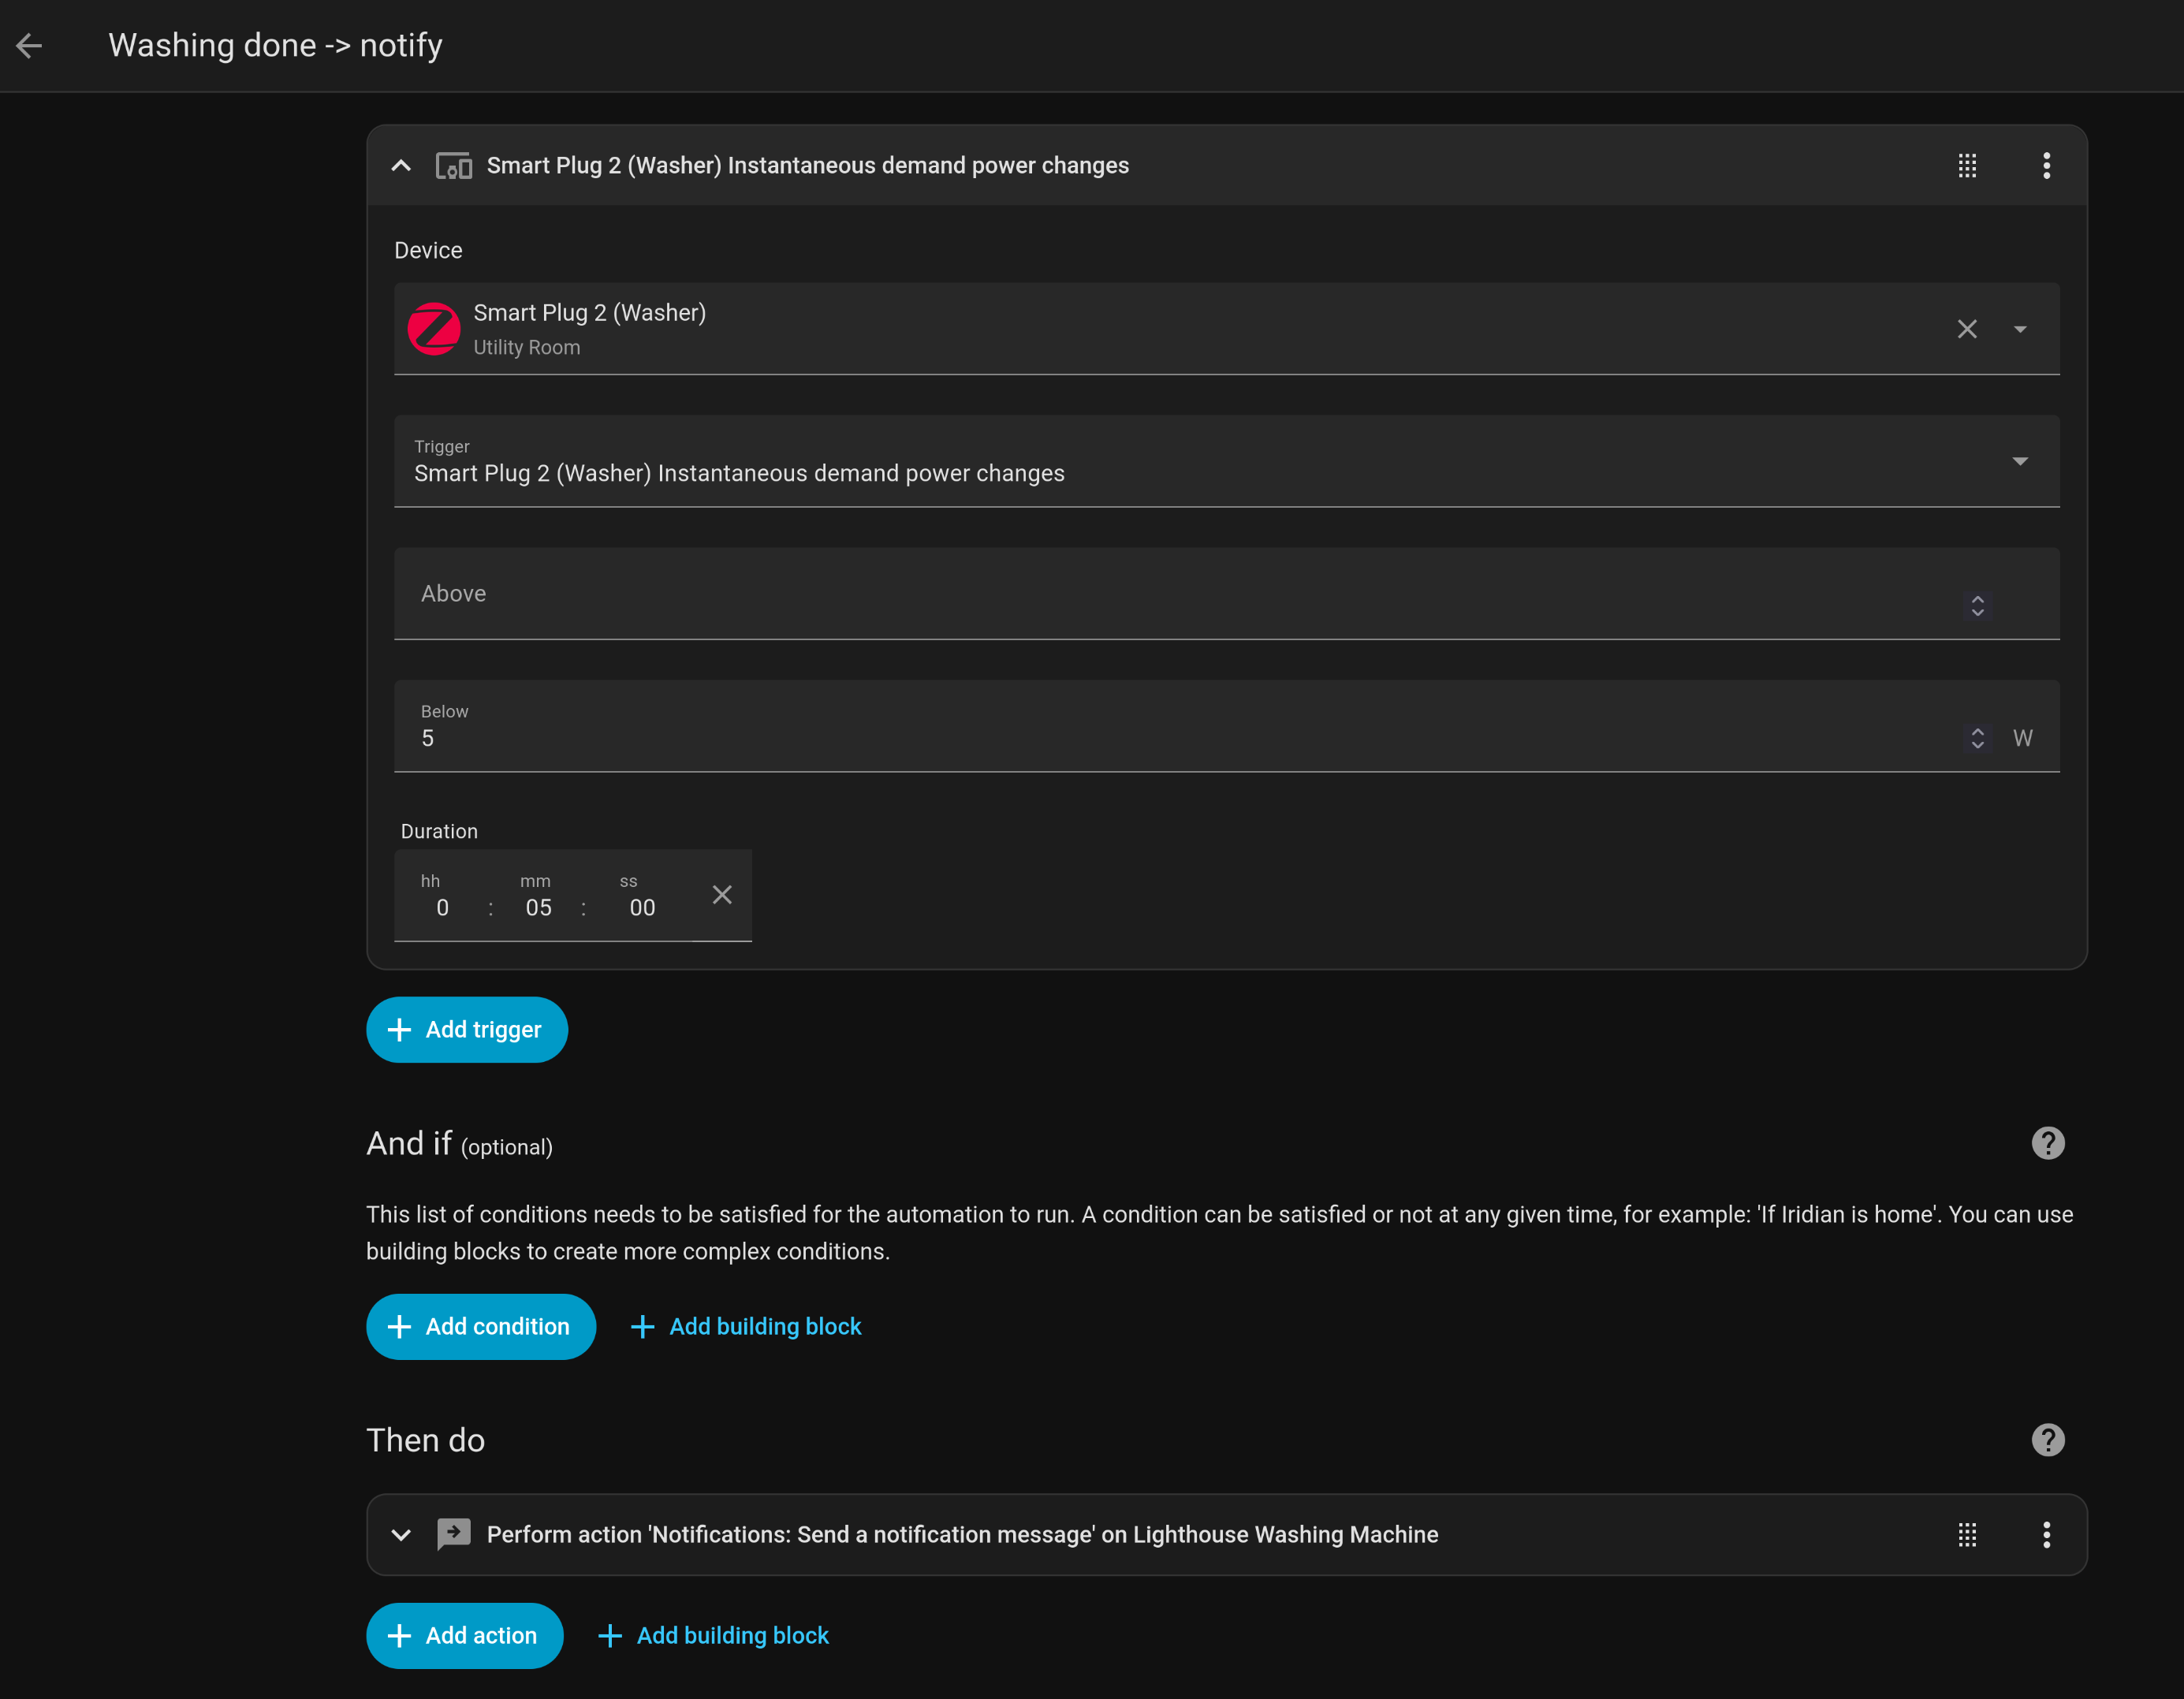Click 'Add building block' under the conditions section
2184x1699 pixels.
point(745,1326)
